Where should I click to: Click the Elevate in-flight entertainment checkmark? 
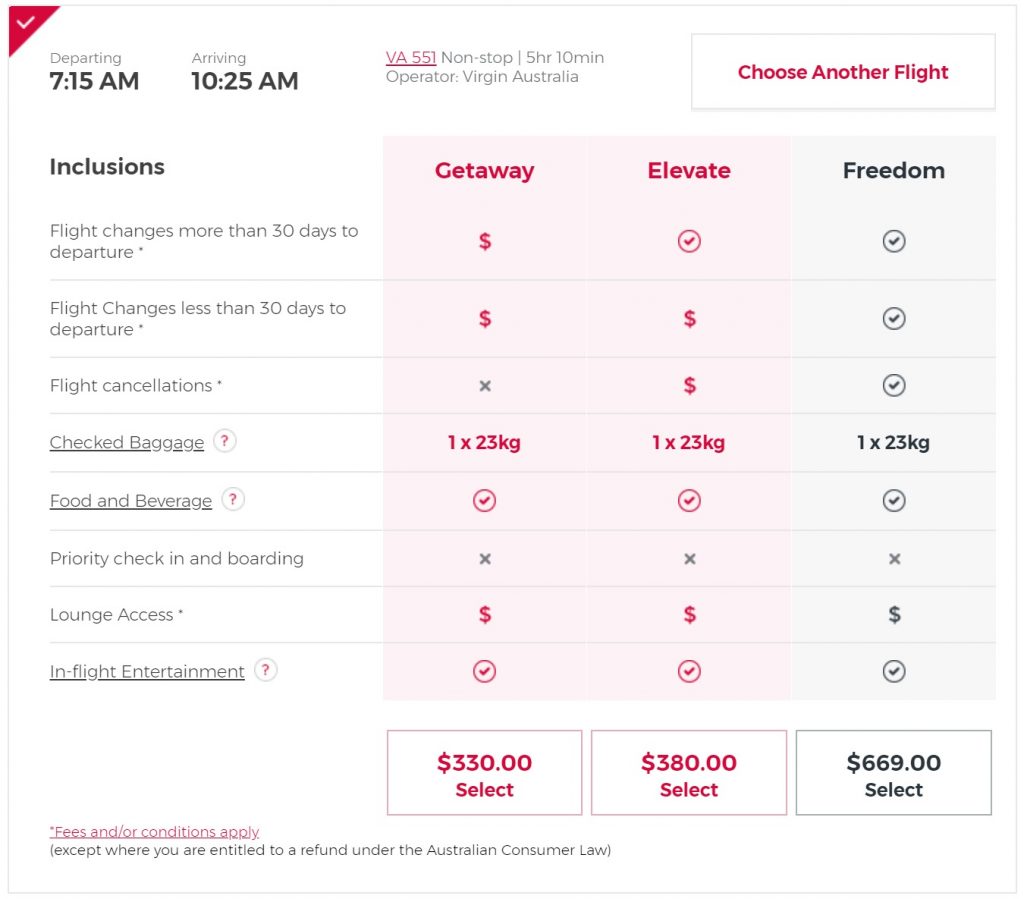point(688,671)
